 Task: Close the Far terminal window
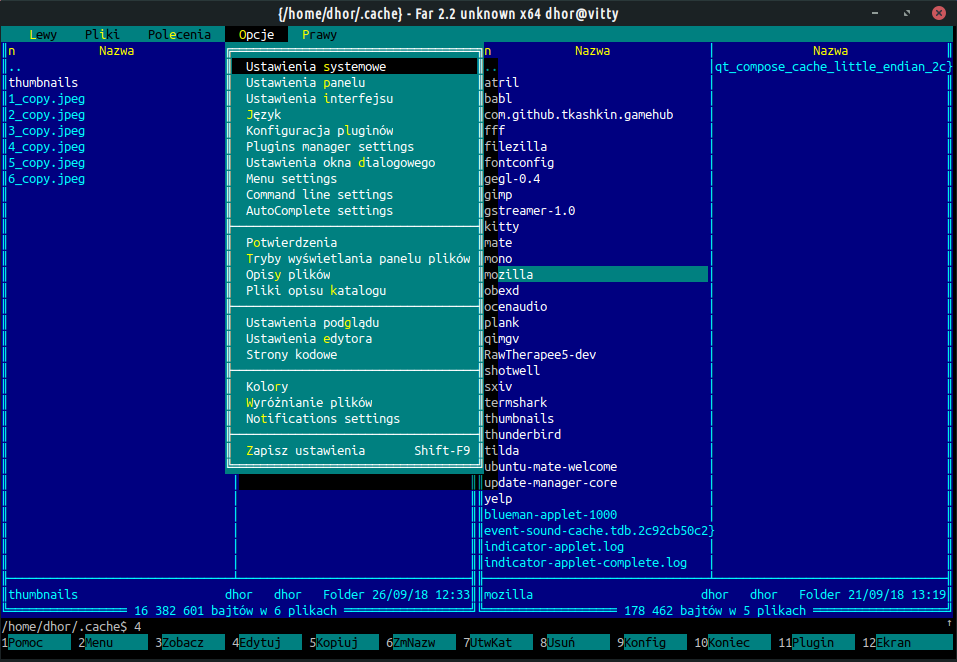click(x=939, y=13)
